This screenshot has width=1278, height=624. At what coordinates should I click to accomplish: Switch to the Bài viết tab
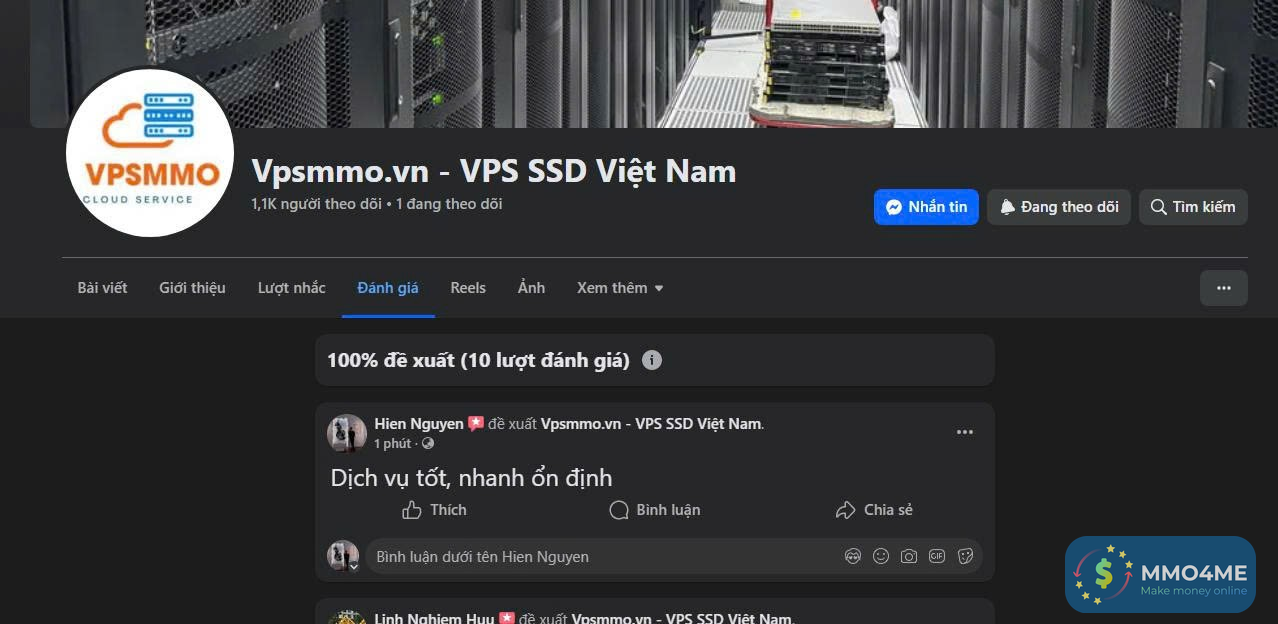point(103,288)
